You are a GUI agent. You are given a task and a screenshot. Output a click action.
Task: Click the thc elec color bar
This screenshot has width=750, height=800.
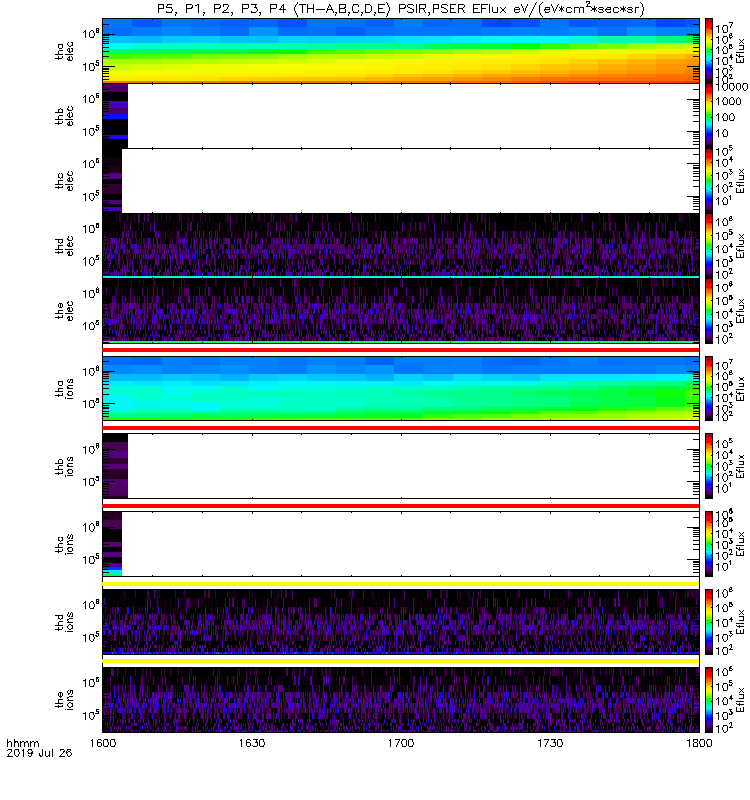(x=709, y=181)
